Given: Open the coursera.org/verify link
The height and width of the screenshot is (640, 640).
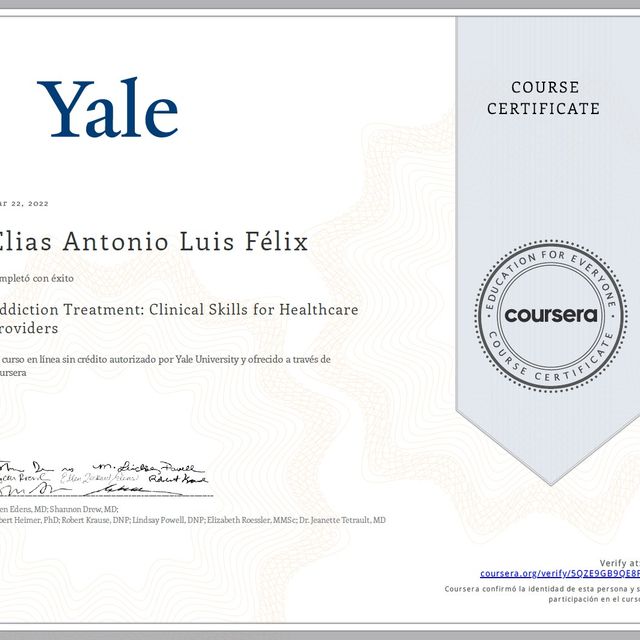Looking at the screenshot, I should (560, 573).
